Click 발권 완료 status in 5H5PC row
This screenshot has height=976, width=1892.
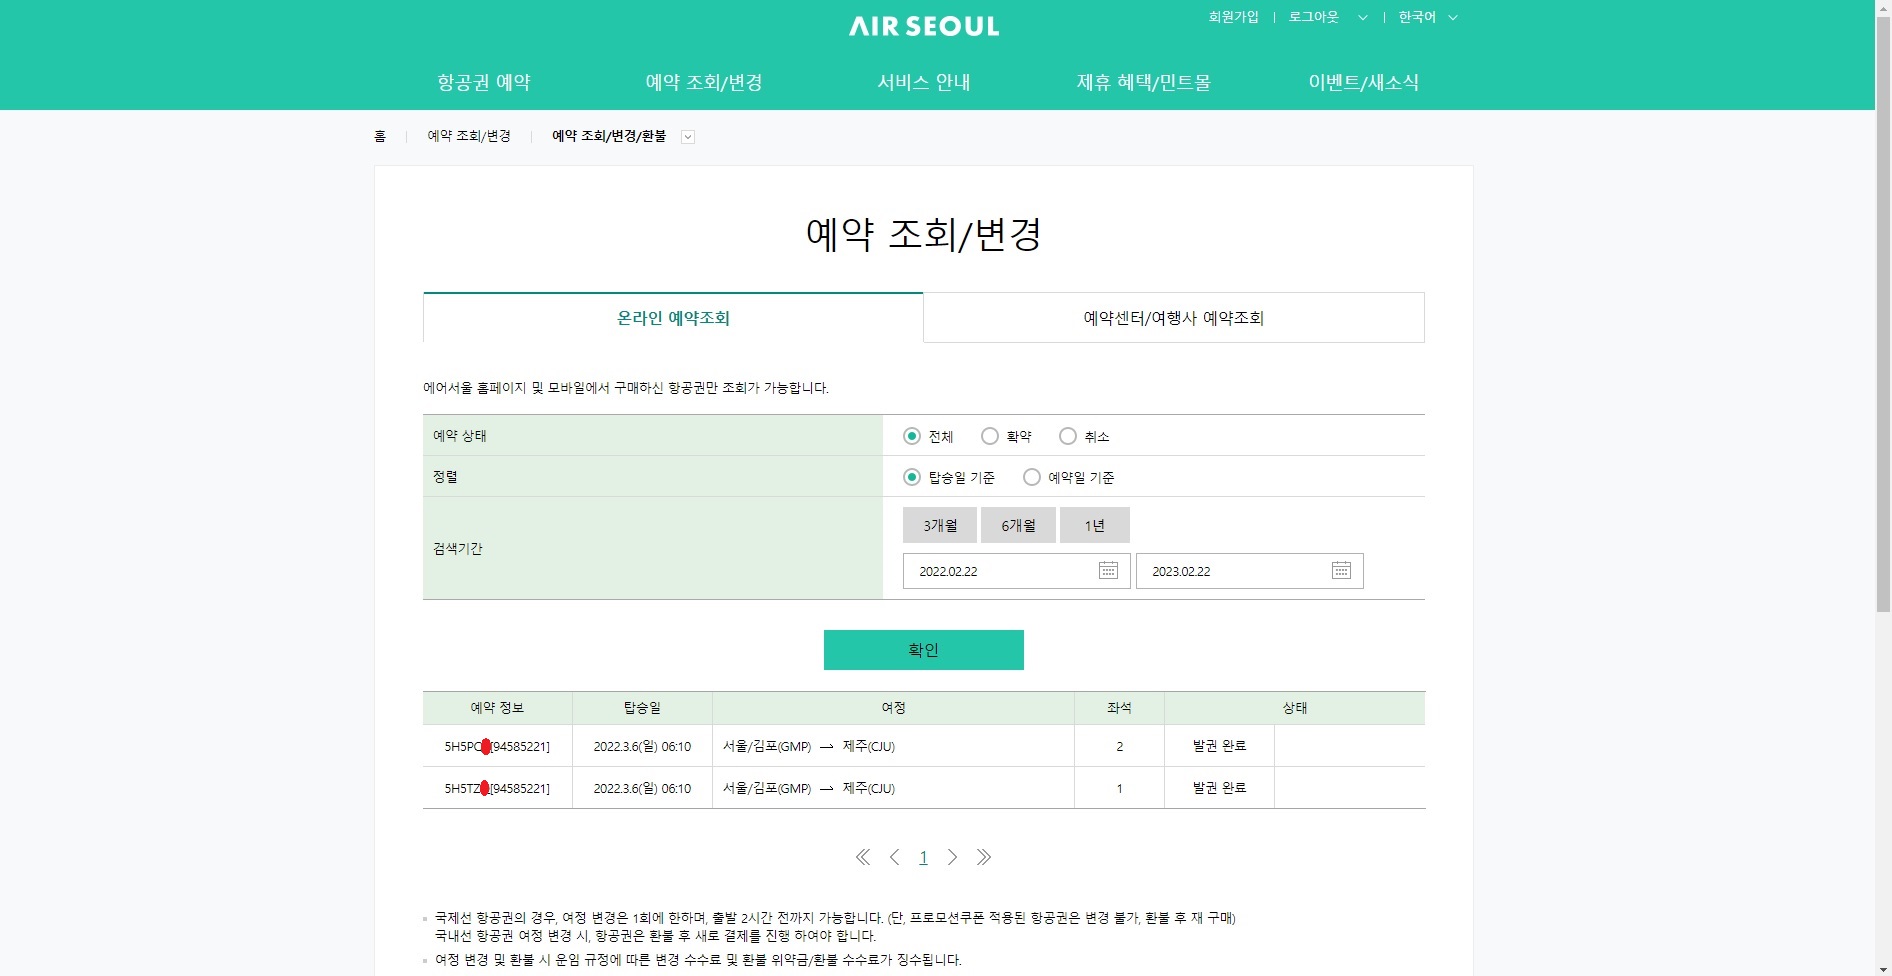coord(1219,746)
